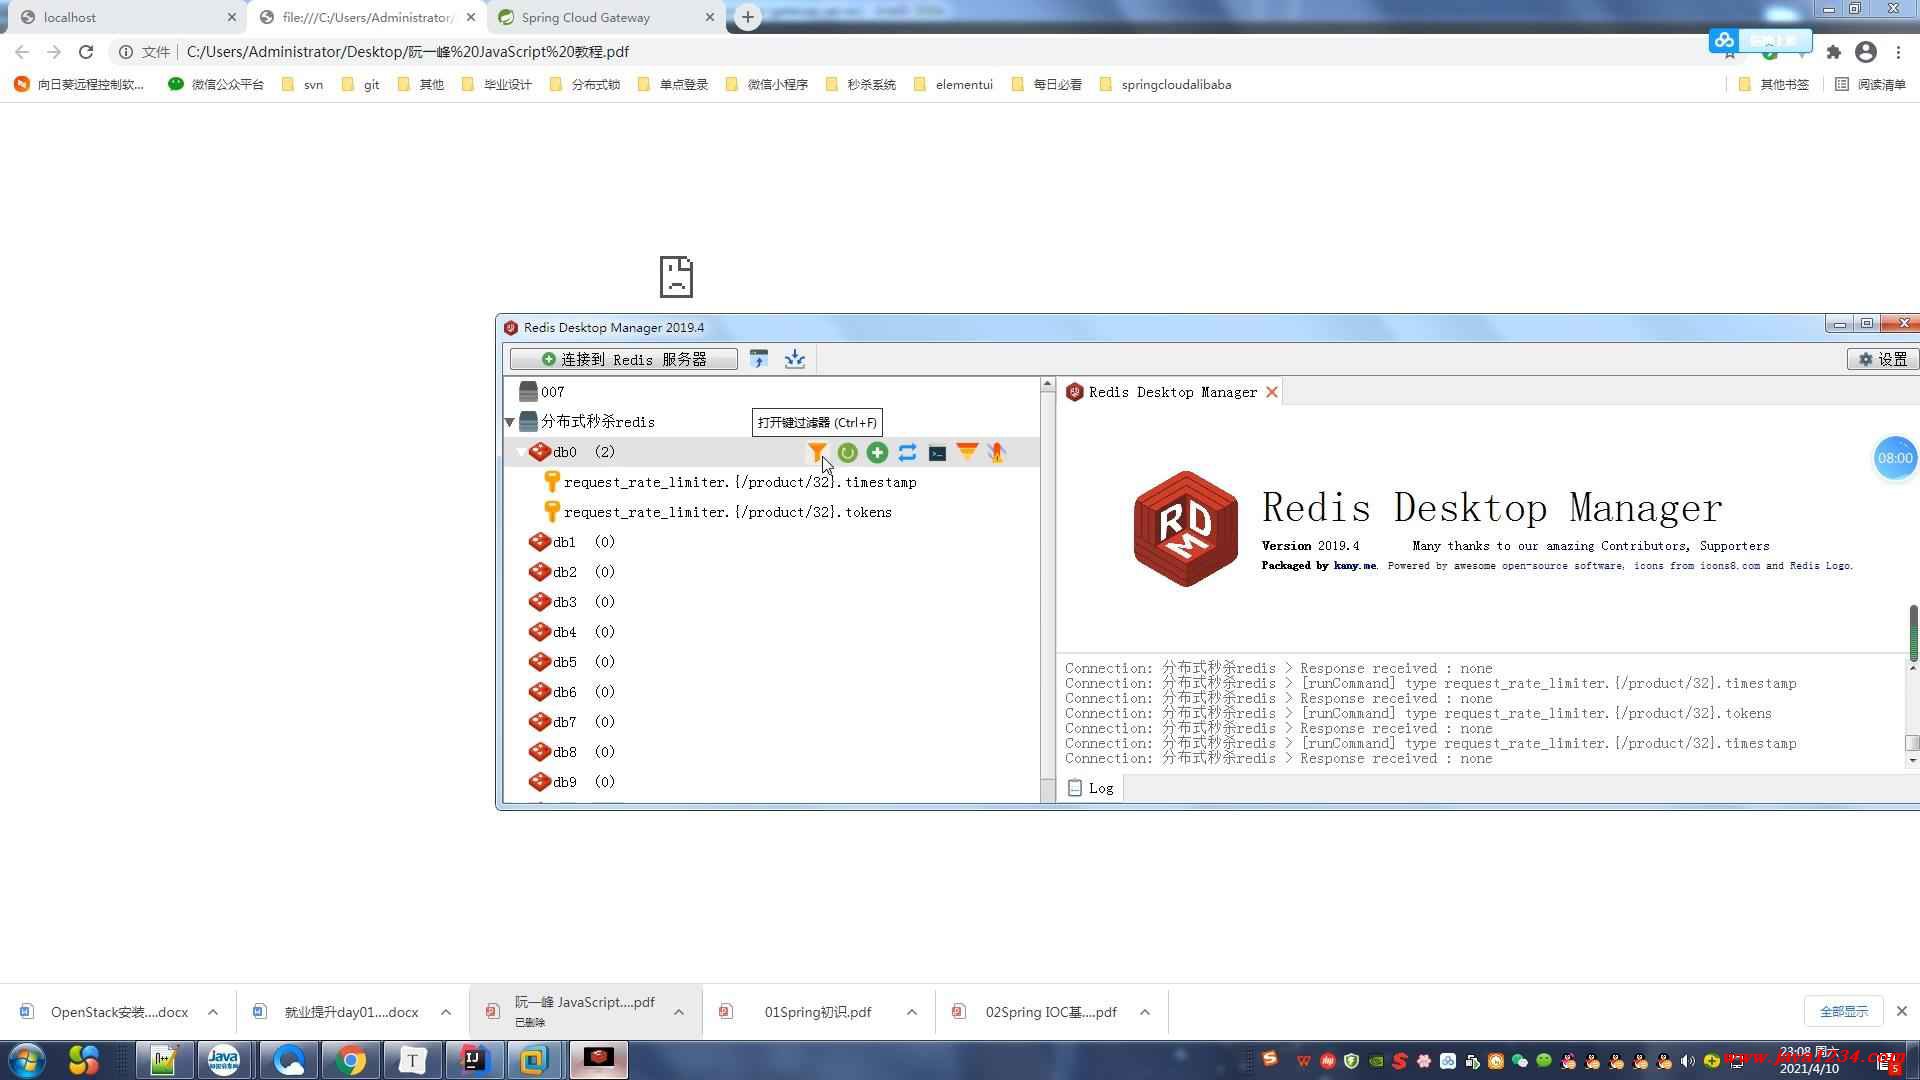Expand options for OpenStack安装 docx download
Viewport: 1920px width, 1080px height.
point(213,1012)
